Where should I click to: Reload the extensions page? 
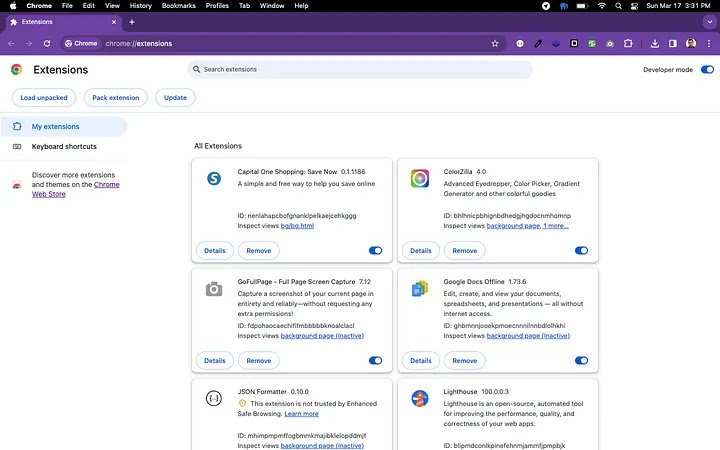coord(47,44)
